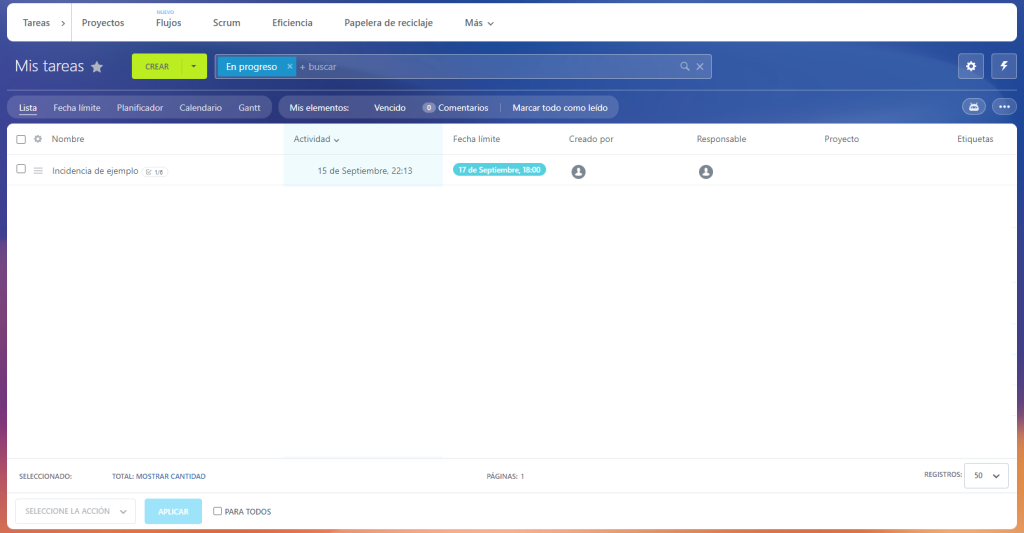Open settings with the gear icon
The height and width of the screenshot is (533, 1024).
pyautogui.click(x=970, y=66)
